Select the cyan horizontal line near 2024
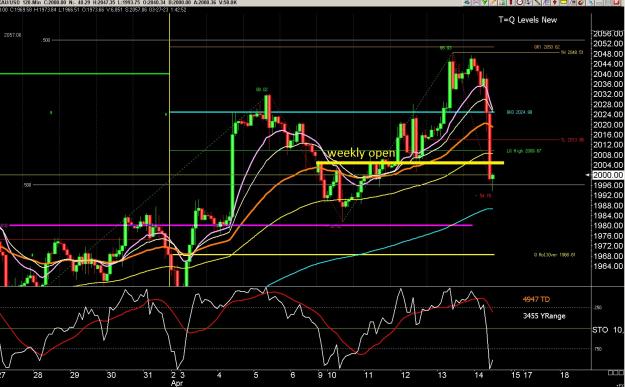Screen dimensions: 625x387 point(332,112)
